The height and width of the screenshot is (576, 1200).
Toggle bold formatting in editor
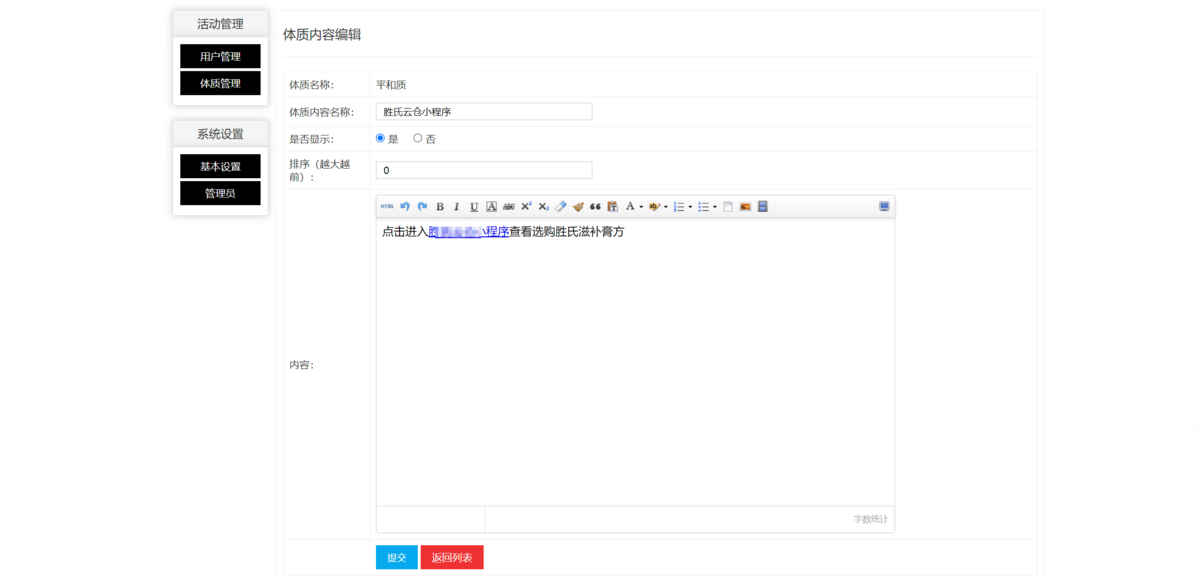coord(440,206)
